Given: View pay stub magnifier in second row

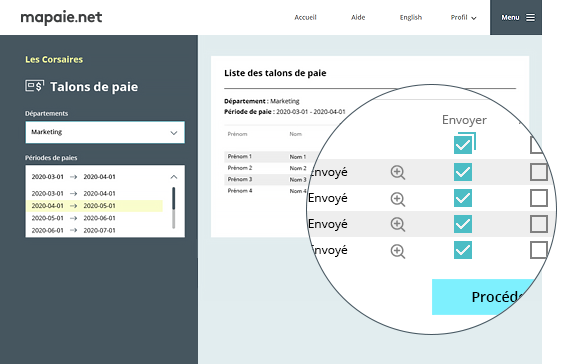Looking at the screenshot, I should click(x=398, y=199).
